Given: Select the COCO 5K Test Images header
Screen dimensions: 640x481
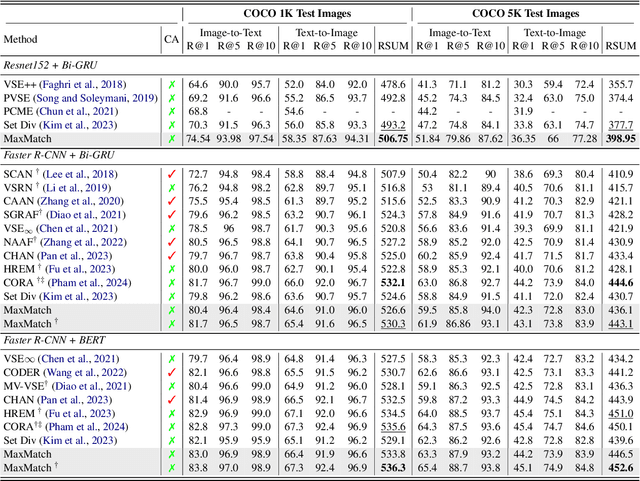Looking at the screenshot, I should pyautogui.click(x=525, y=15).
